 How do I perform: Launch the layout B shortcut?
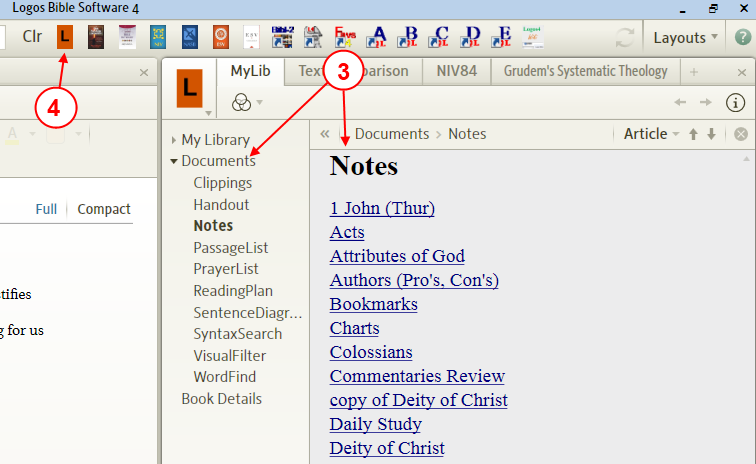(x=408, y=37)
